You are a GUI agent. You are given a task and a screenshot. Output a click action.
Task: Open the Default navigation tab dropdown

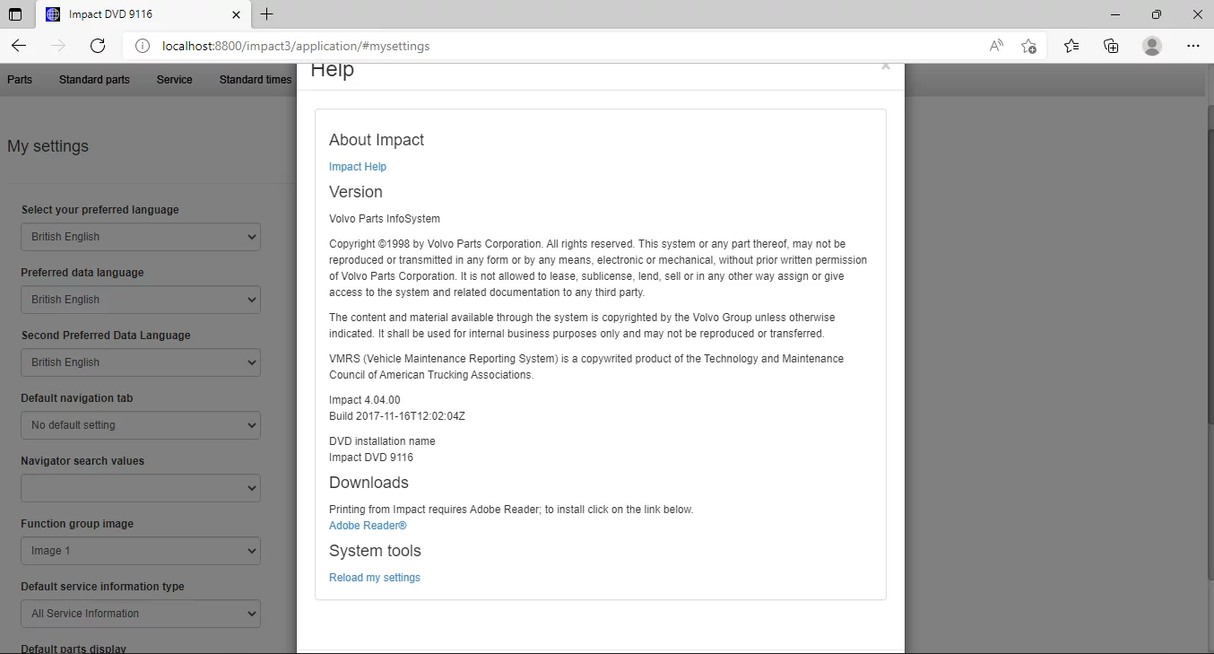[140, 425]
